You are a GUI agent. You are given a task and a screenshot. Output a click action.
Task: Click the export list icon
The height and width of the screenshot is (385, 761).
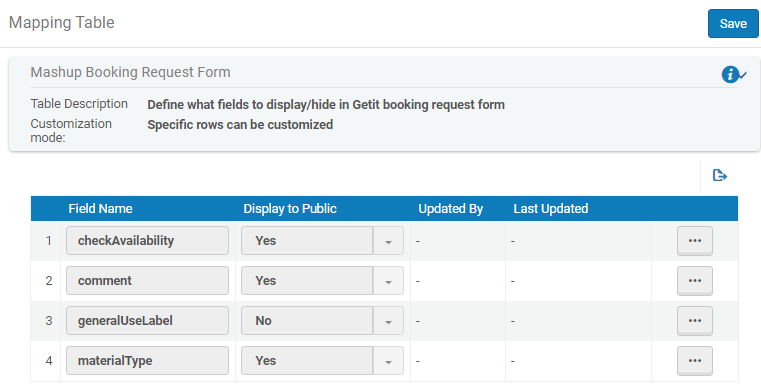(x=719, y=175)
